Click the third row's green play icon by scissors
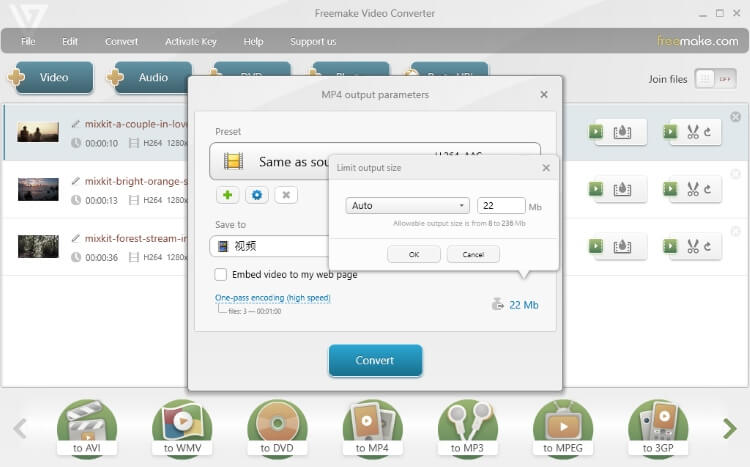Viewport: 750px width, 467px height. pyautogui.click(x=670, y=245)
